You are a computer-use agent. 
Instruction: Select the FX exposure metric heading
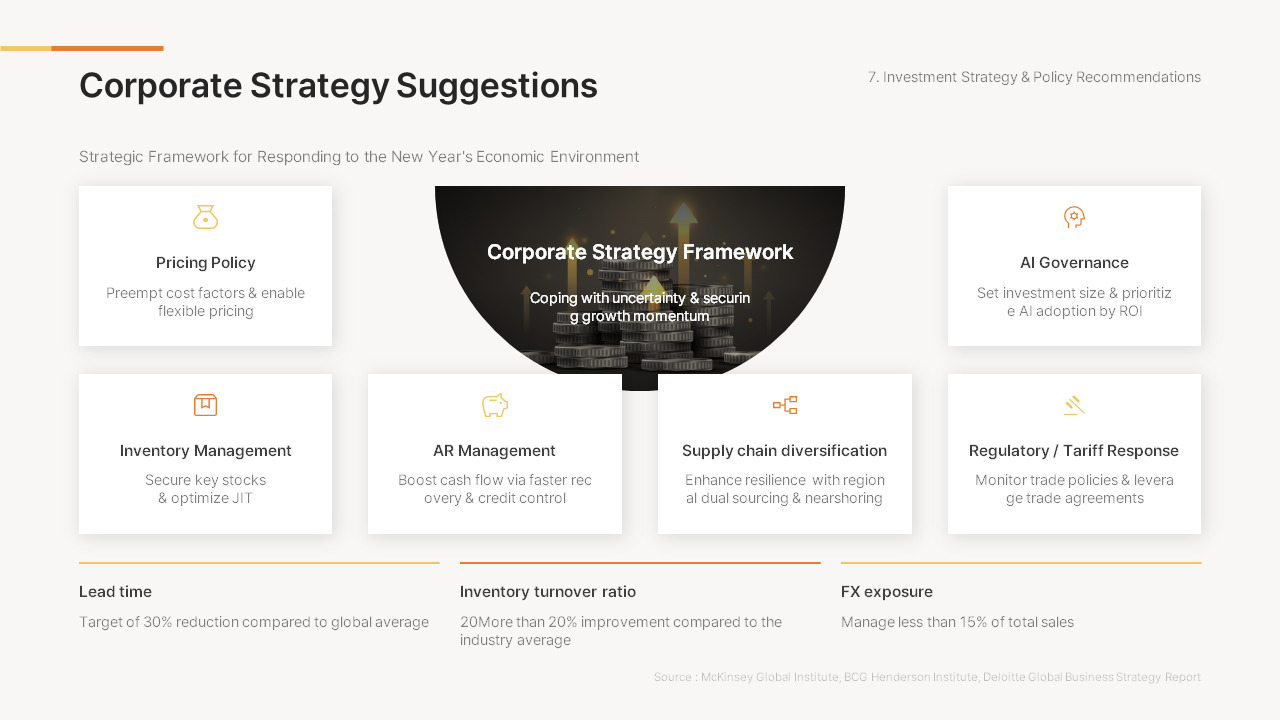pos(887,592)
